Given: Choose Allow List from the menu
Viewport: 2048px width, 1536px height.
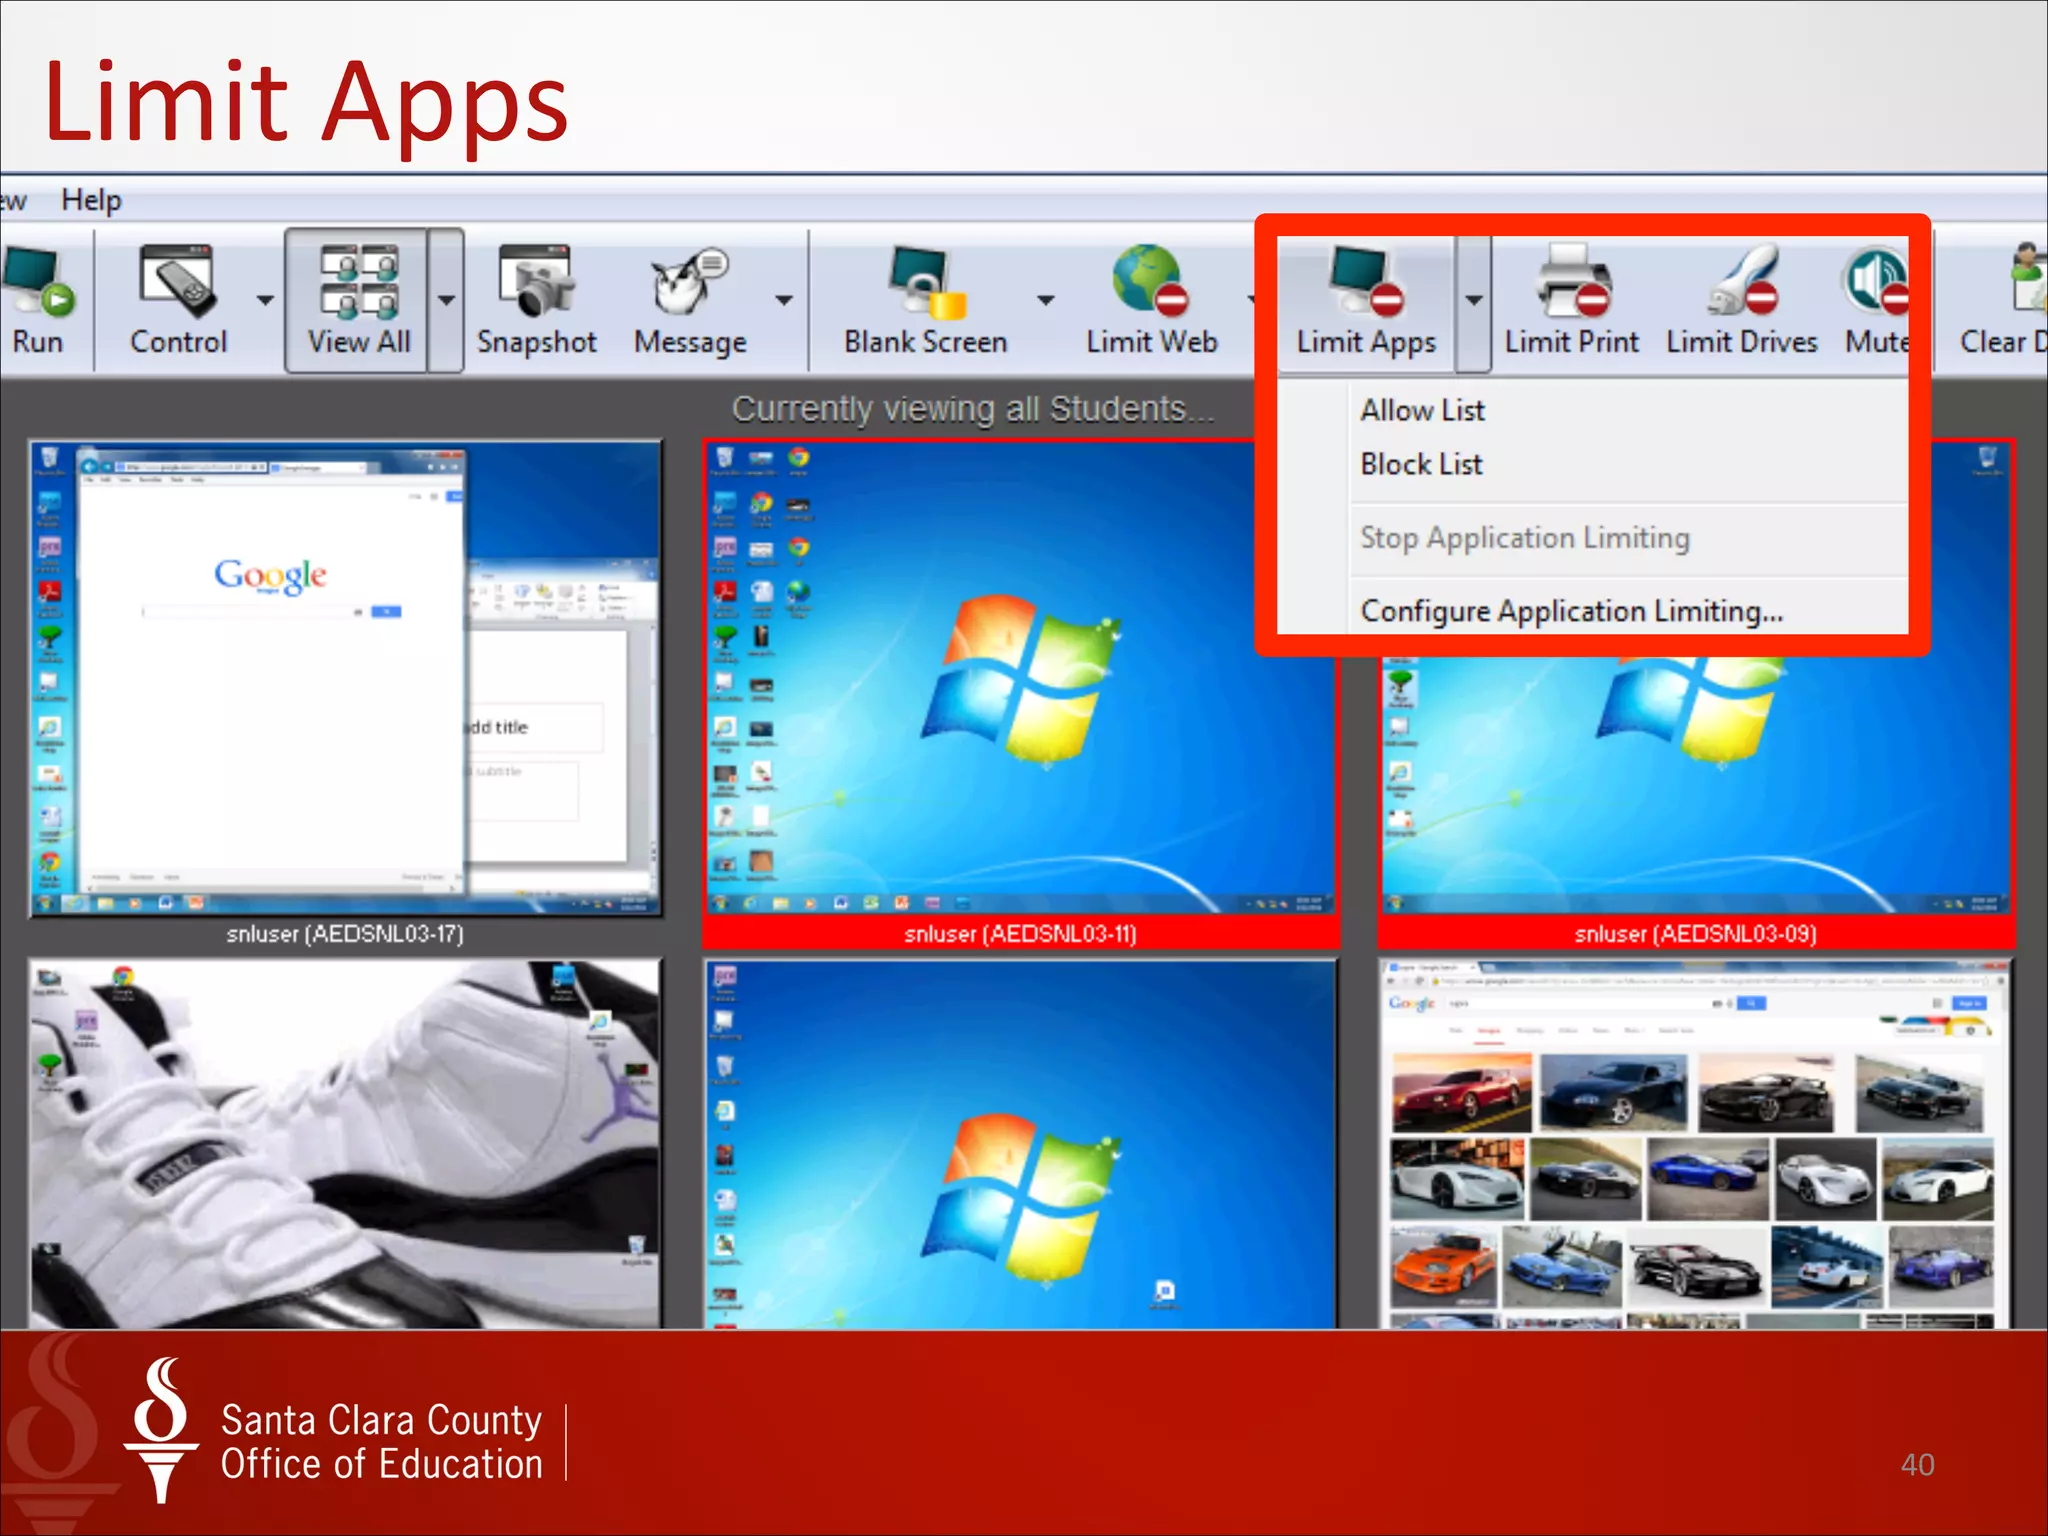Looking at the screenshot, I should click(x=1422, y=410).
